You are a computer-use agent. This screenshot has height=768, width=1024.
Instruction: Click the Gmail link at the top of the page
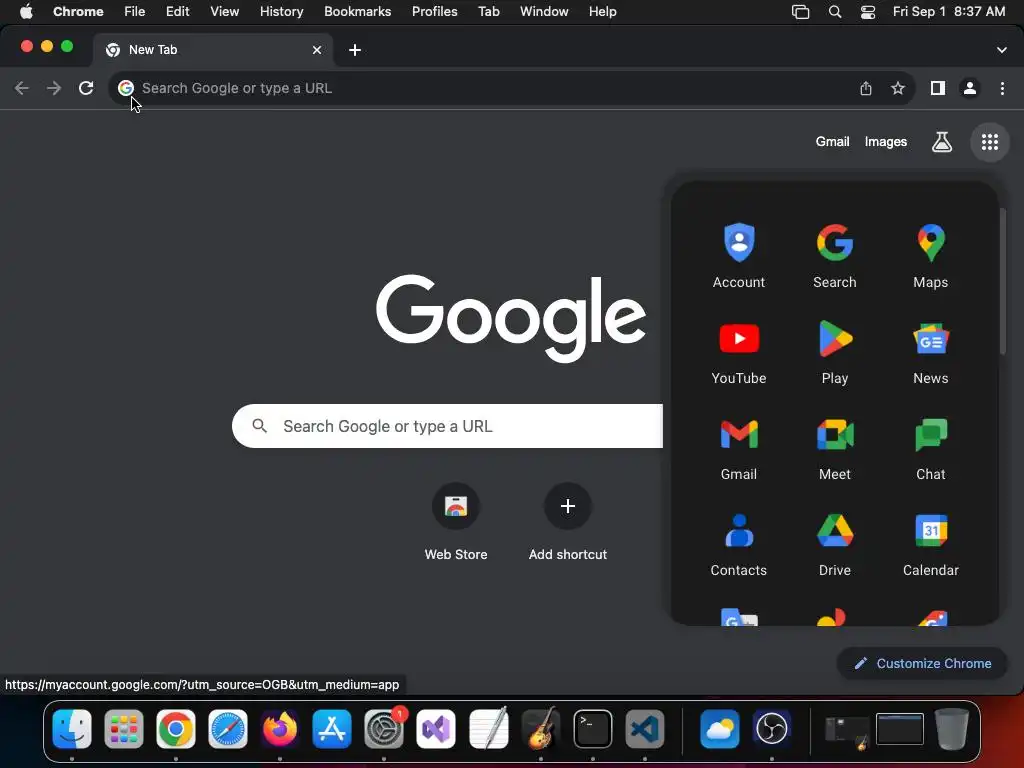pyautogui.click(x=832, y=142)
